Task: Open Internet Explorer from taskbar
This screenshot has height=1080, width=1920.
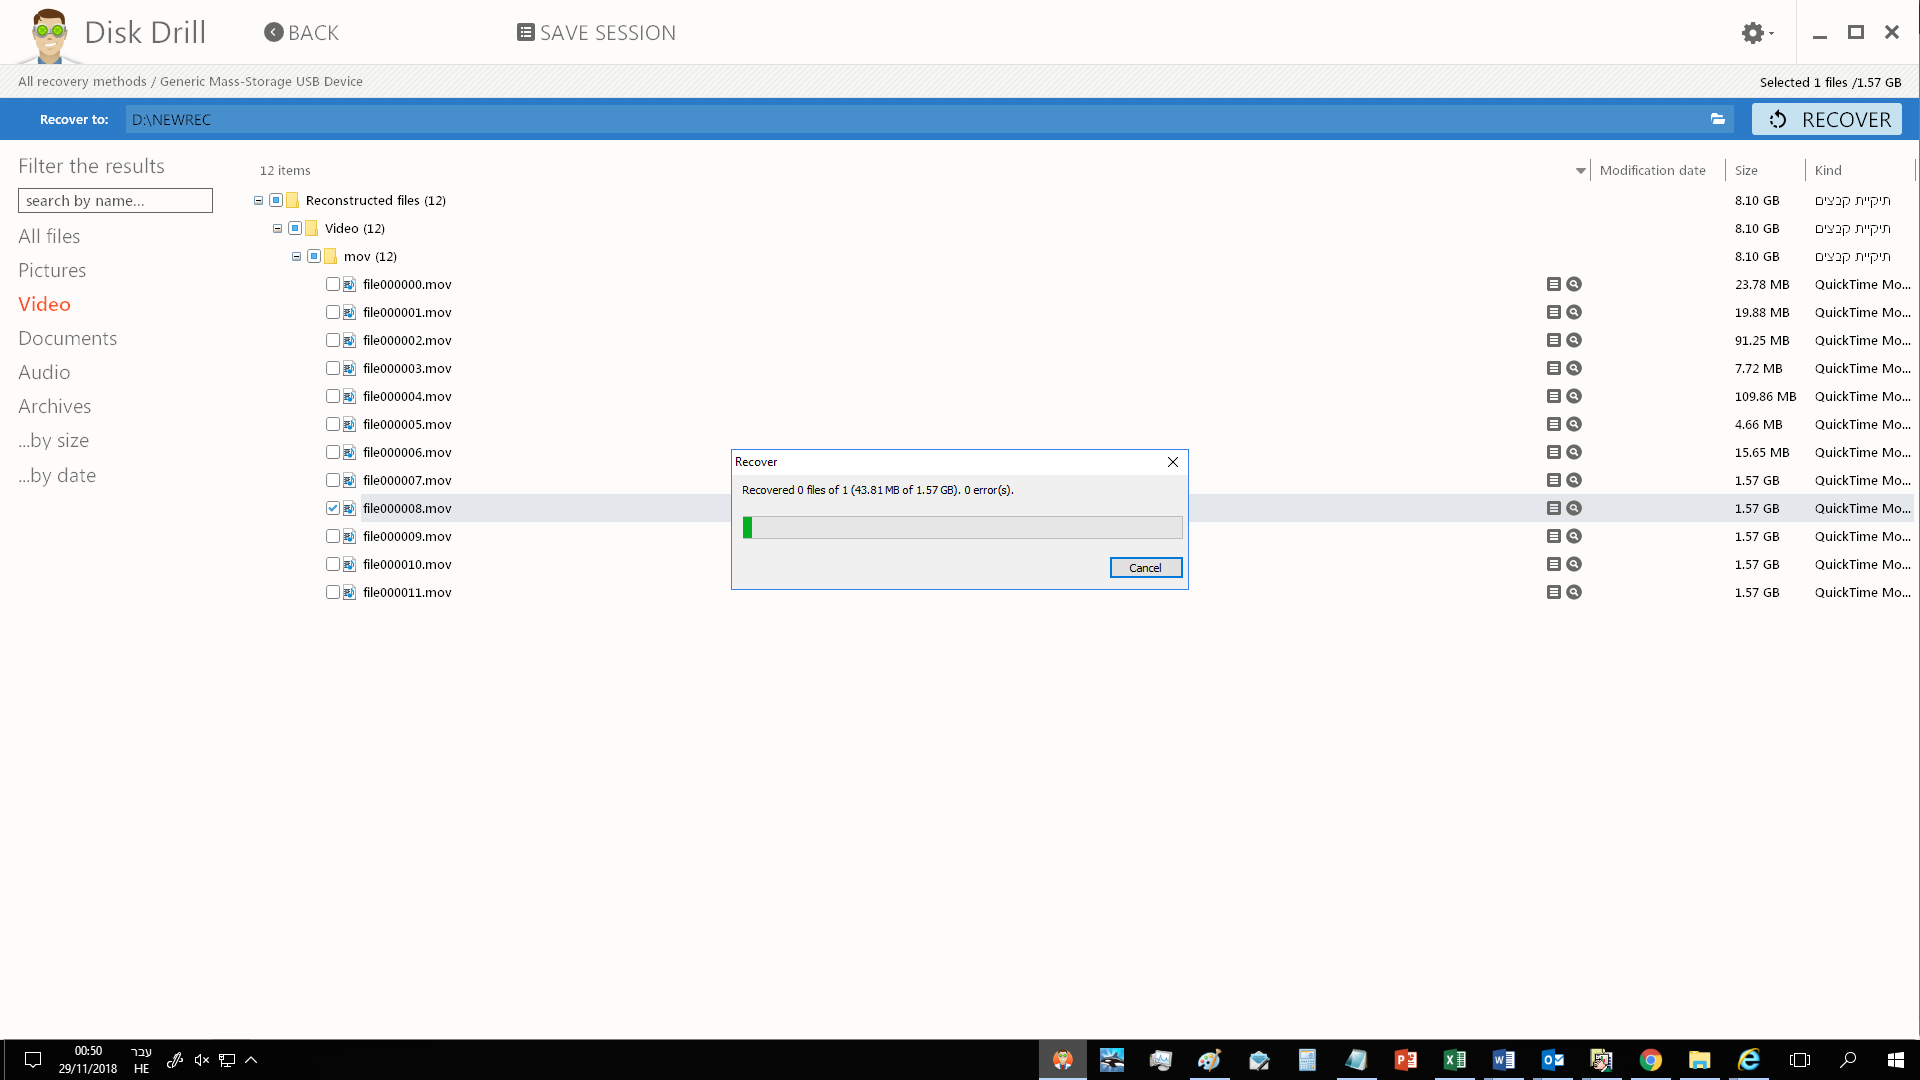Action: click(x=1749, y=1060)
